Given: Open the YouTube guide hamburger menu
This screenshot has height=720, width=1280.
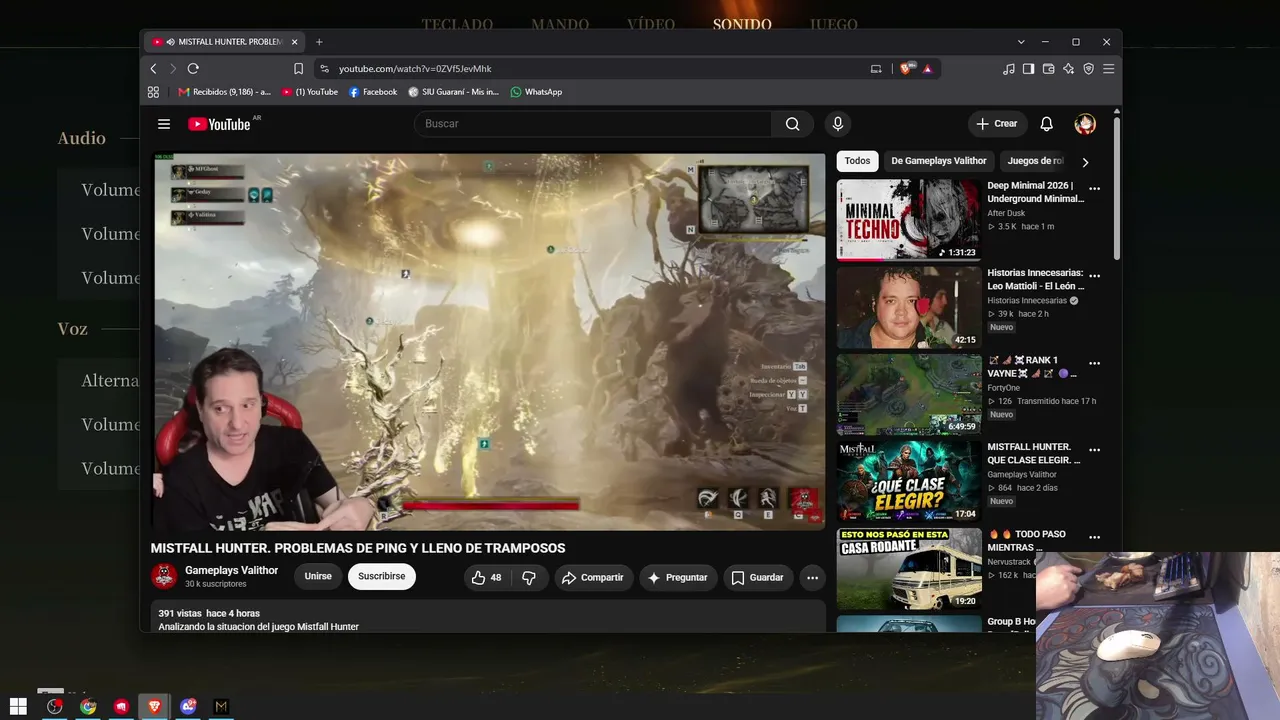Looking at the screenshot, I should [x=164, y=124].
